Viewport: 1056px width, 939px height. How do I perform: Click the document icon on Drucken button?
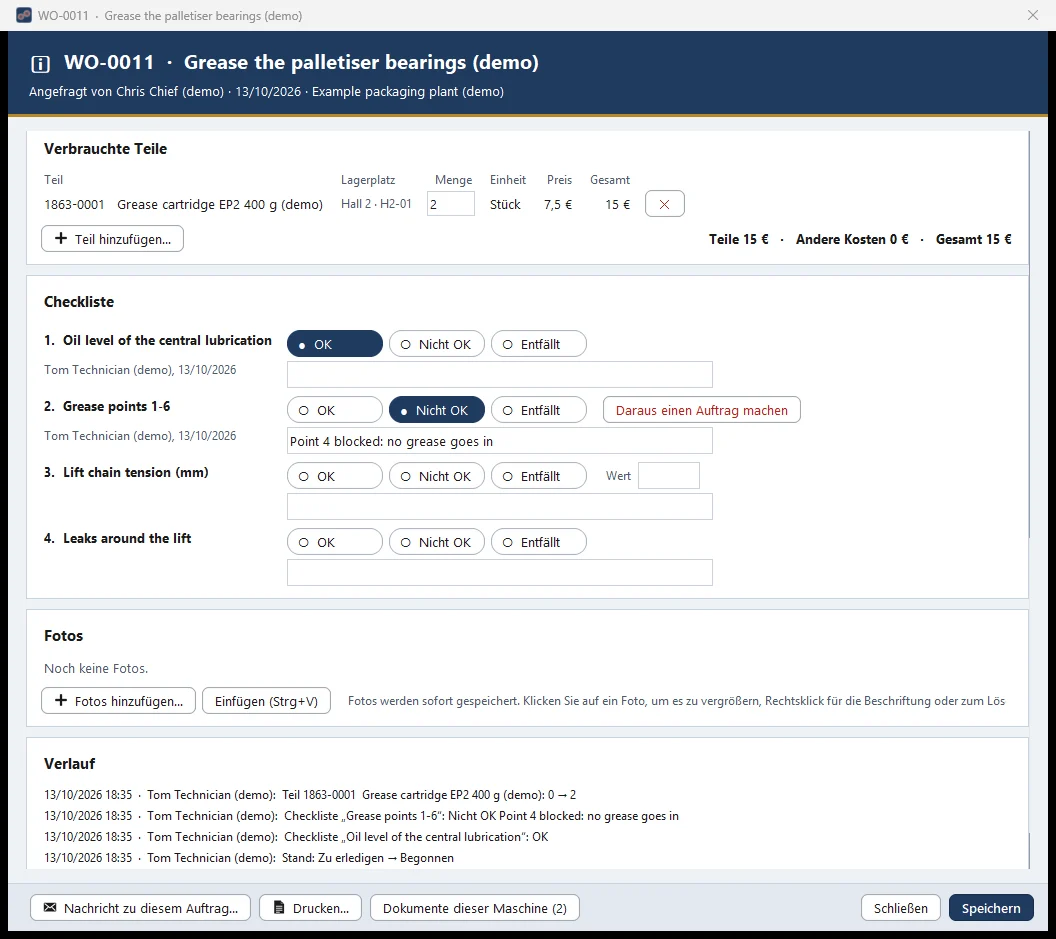point(279,907)
